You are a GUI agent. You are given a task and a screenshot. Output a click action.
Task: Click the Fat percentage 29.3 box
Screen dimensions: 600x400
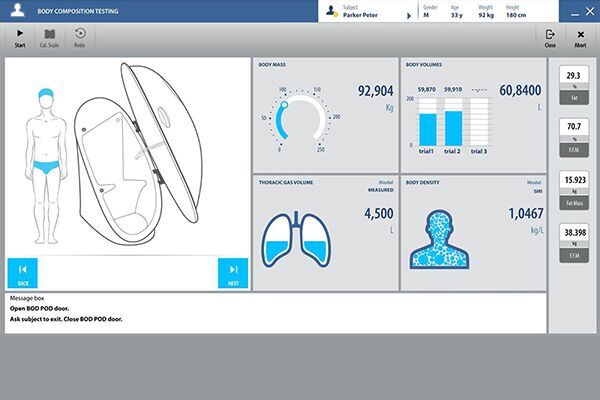pos(574,81)
